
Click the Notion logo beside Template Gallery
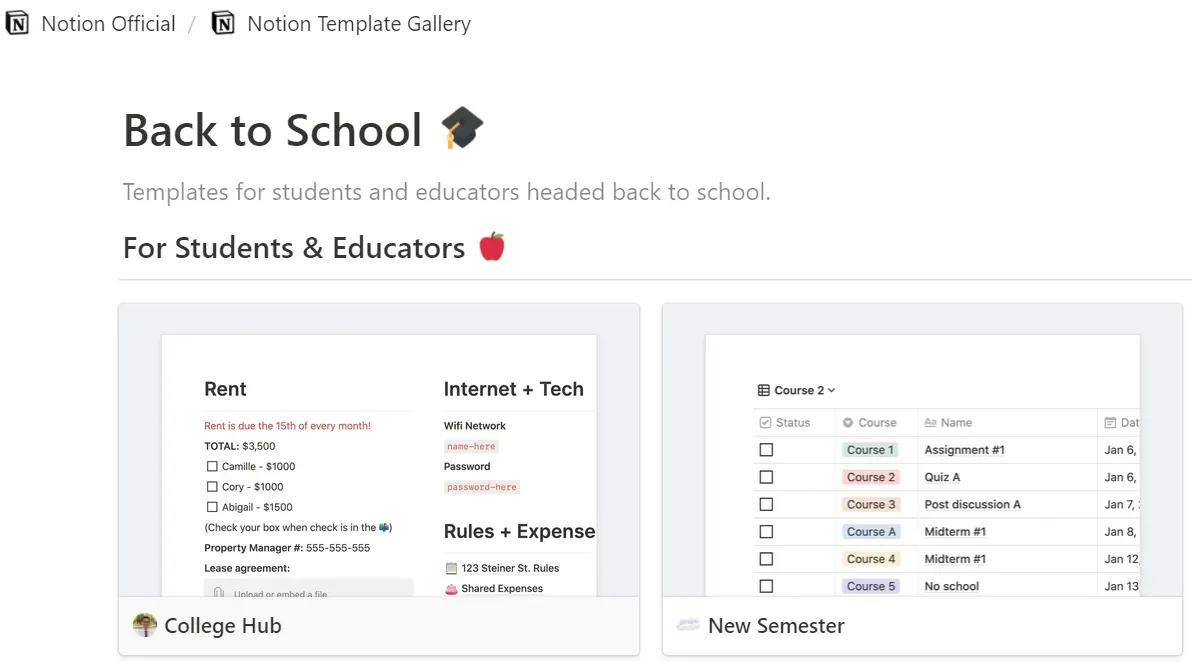223,24
